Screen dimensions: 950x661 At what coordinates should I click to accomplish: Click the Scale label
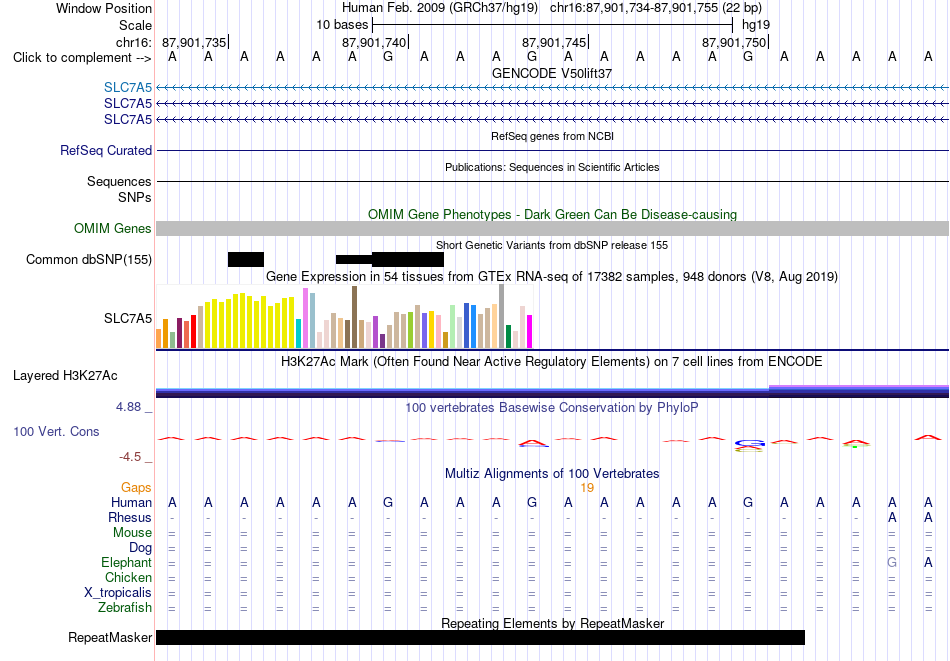(136, 25)
